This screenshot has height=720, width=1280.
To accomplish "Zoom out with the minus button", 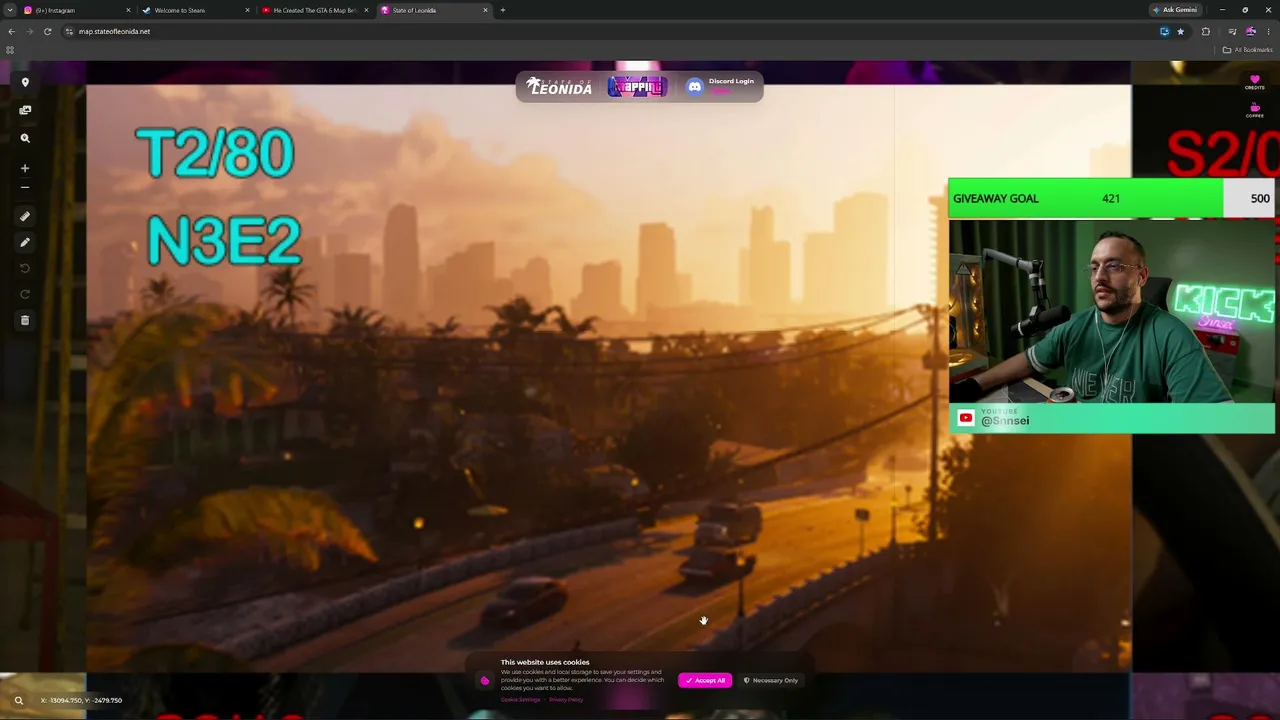I will 25,187.
